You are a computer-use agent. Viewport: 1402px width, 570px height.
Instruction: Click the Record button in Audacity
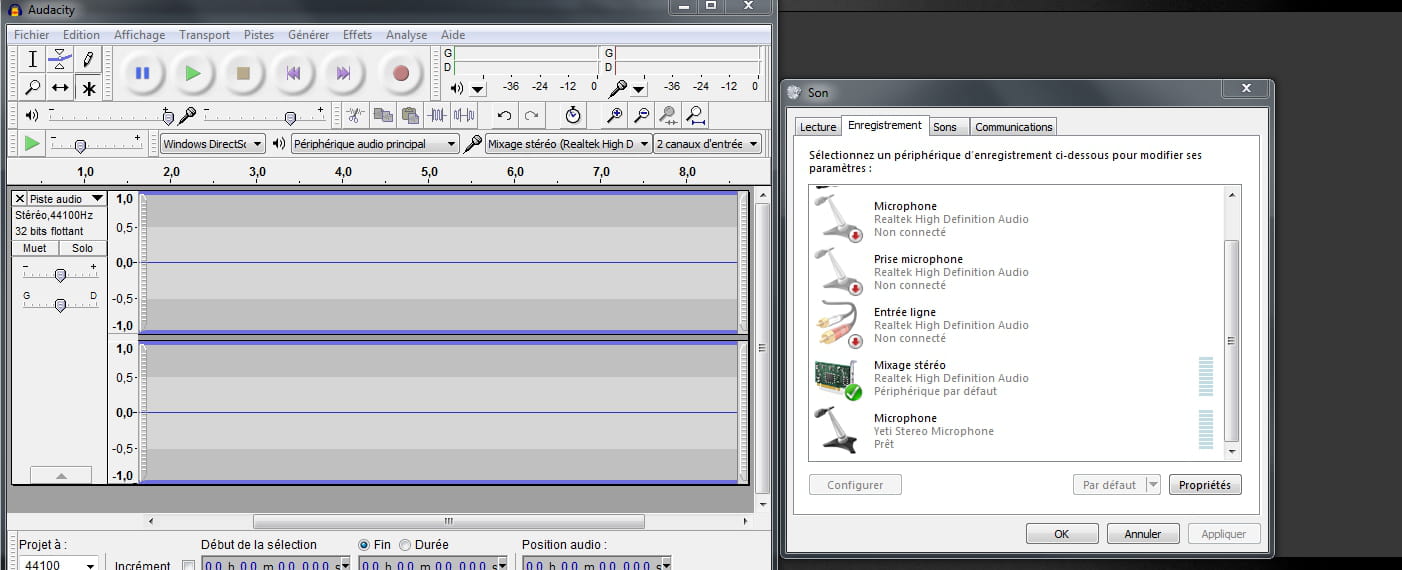pos(401,73)
